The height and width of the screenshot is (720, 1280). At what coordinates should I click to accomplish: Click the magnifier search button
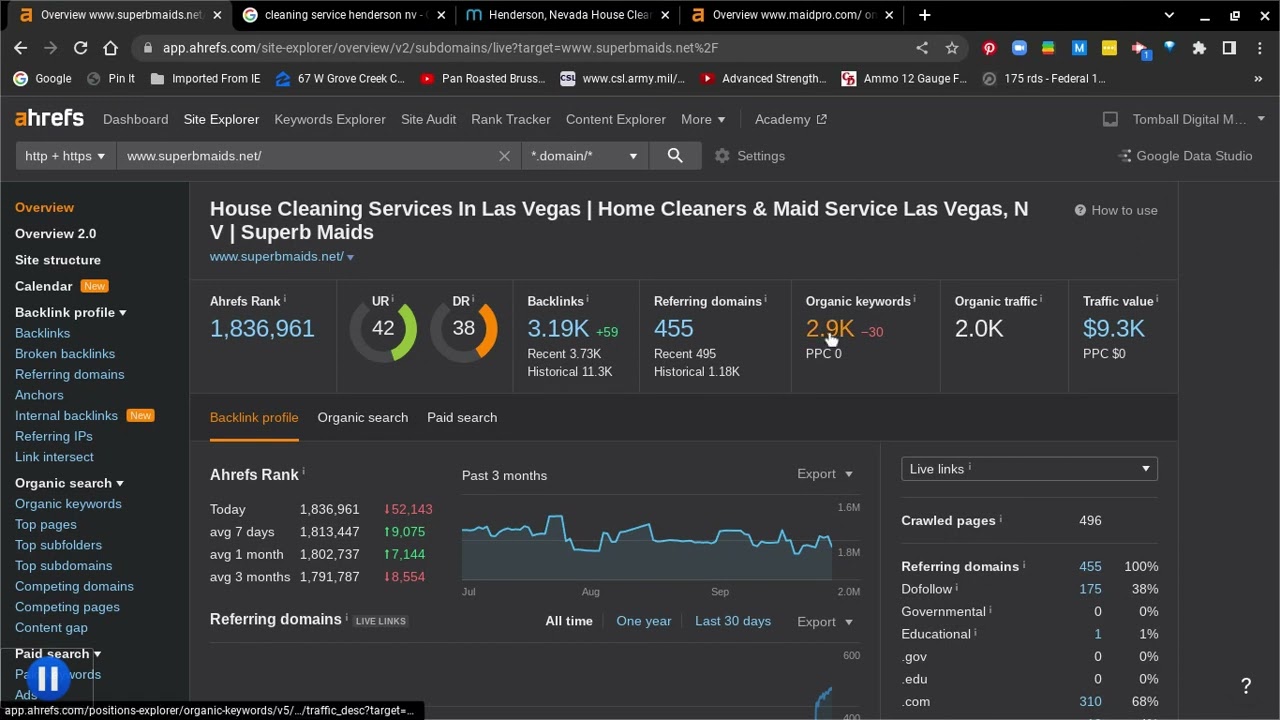pos(675,156)
